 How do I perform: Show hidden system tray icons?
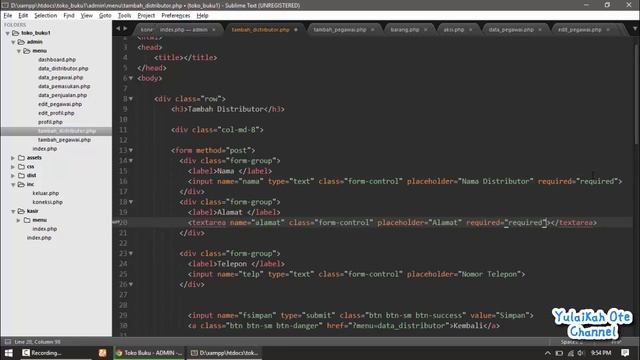[547, 353]
